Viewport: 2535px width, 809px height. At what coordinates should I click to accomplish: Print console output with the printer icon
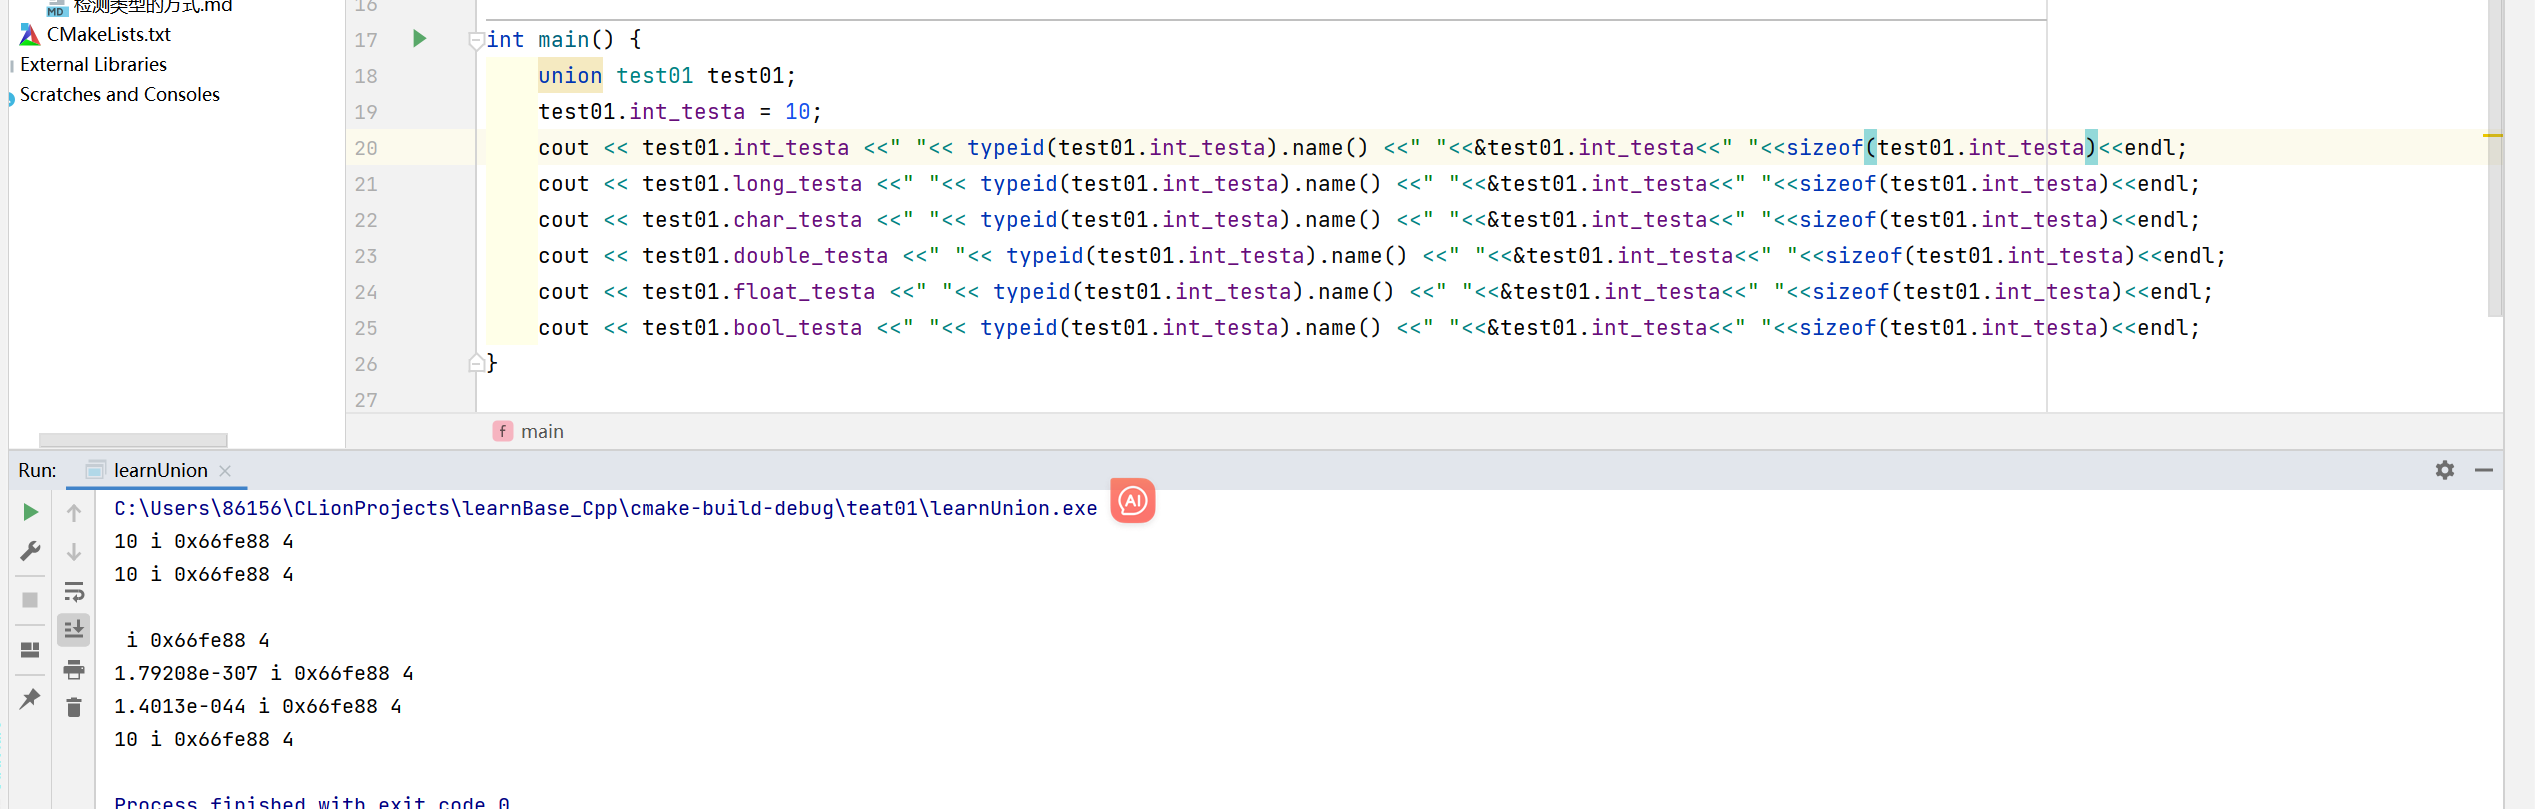click(x=74, y=669)
